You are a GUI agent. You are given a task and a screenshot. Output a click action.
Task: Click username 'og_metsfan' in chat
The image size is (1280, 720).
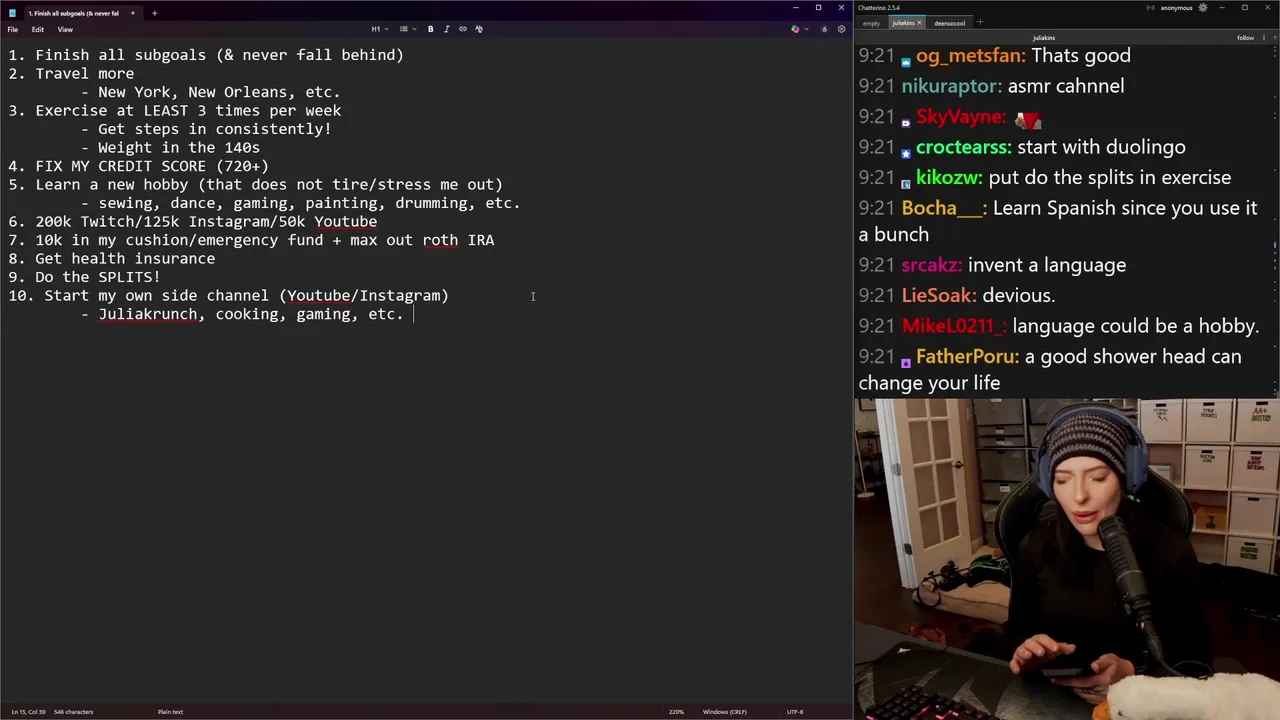(970, 56)
